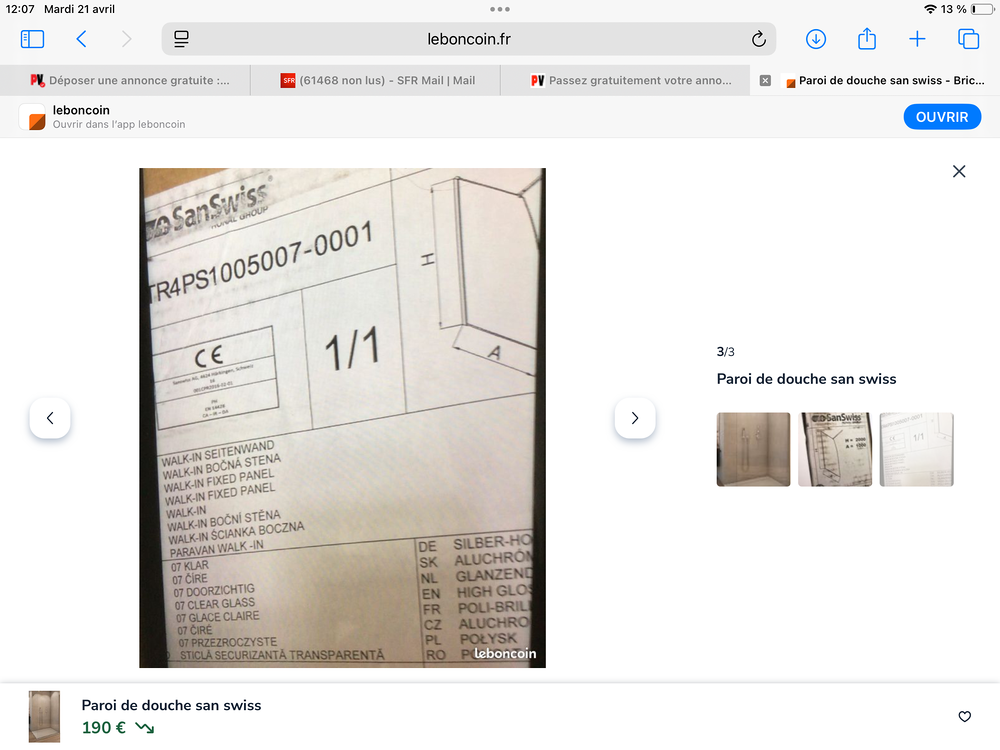Go back to the previous page

pyautogui.click(x=81, y=39)
